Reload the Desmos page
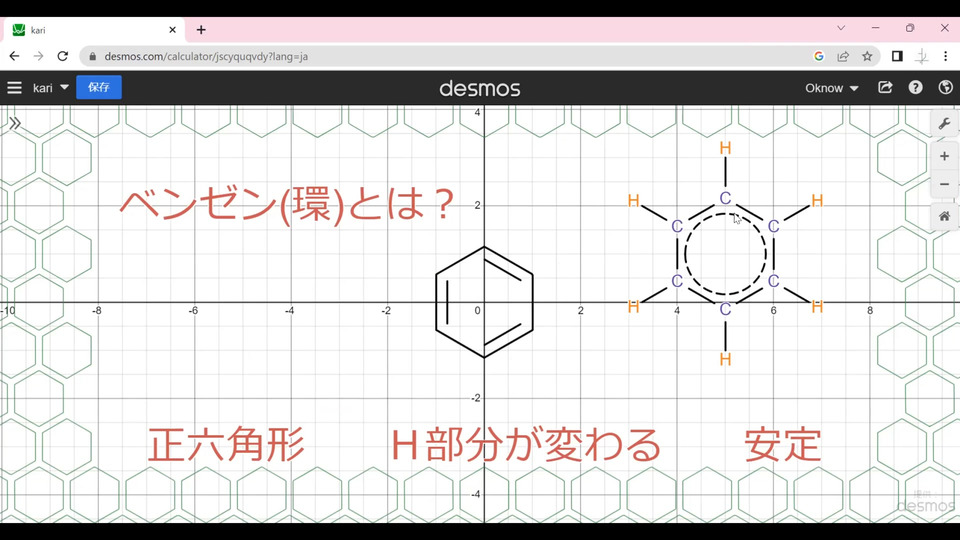This screenshot has width=960, height=540. (62, 56)
